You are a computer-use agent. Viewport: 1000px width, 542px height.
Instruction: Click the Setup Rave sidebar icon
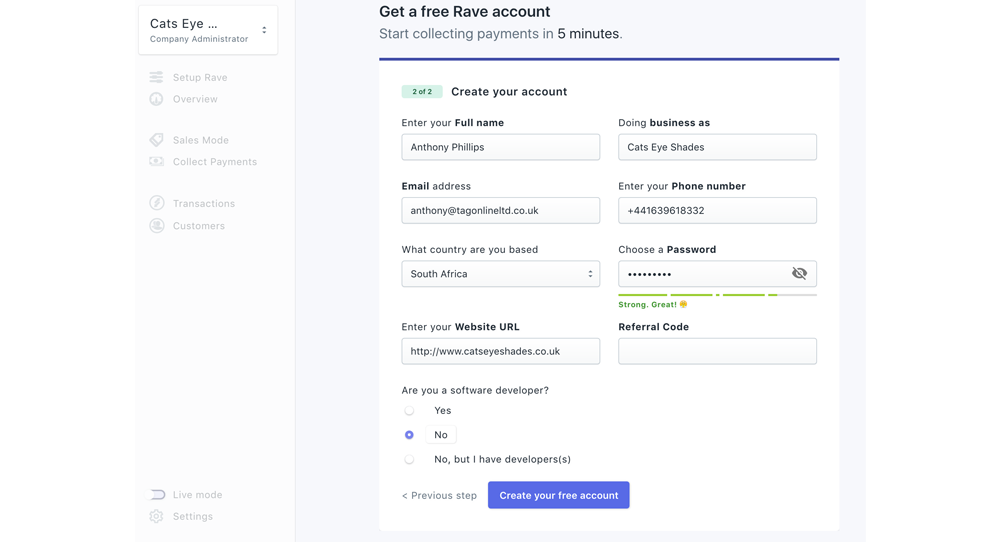(157, 77)
